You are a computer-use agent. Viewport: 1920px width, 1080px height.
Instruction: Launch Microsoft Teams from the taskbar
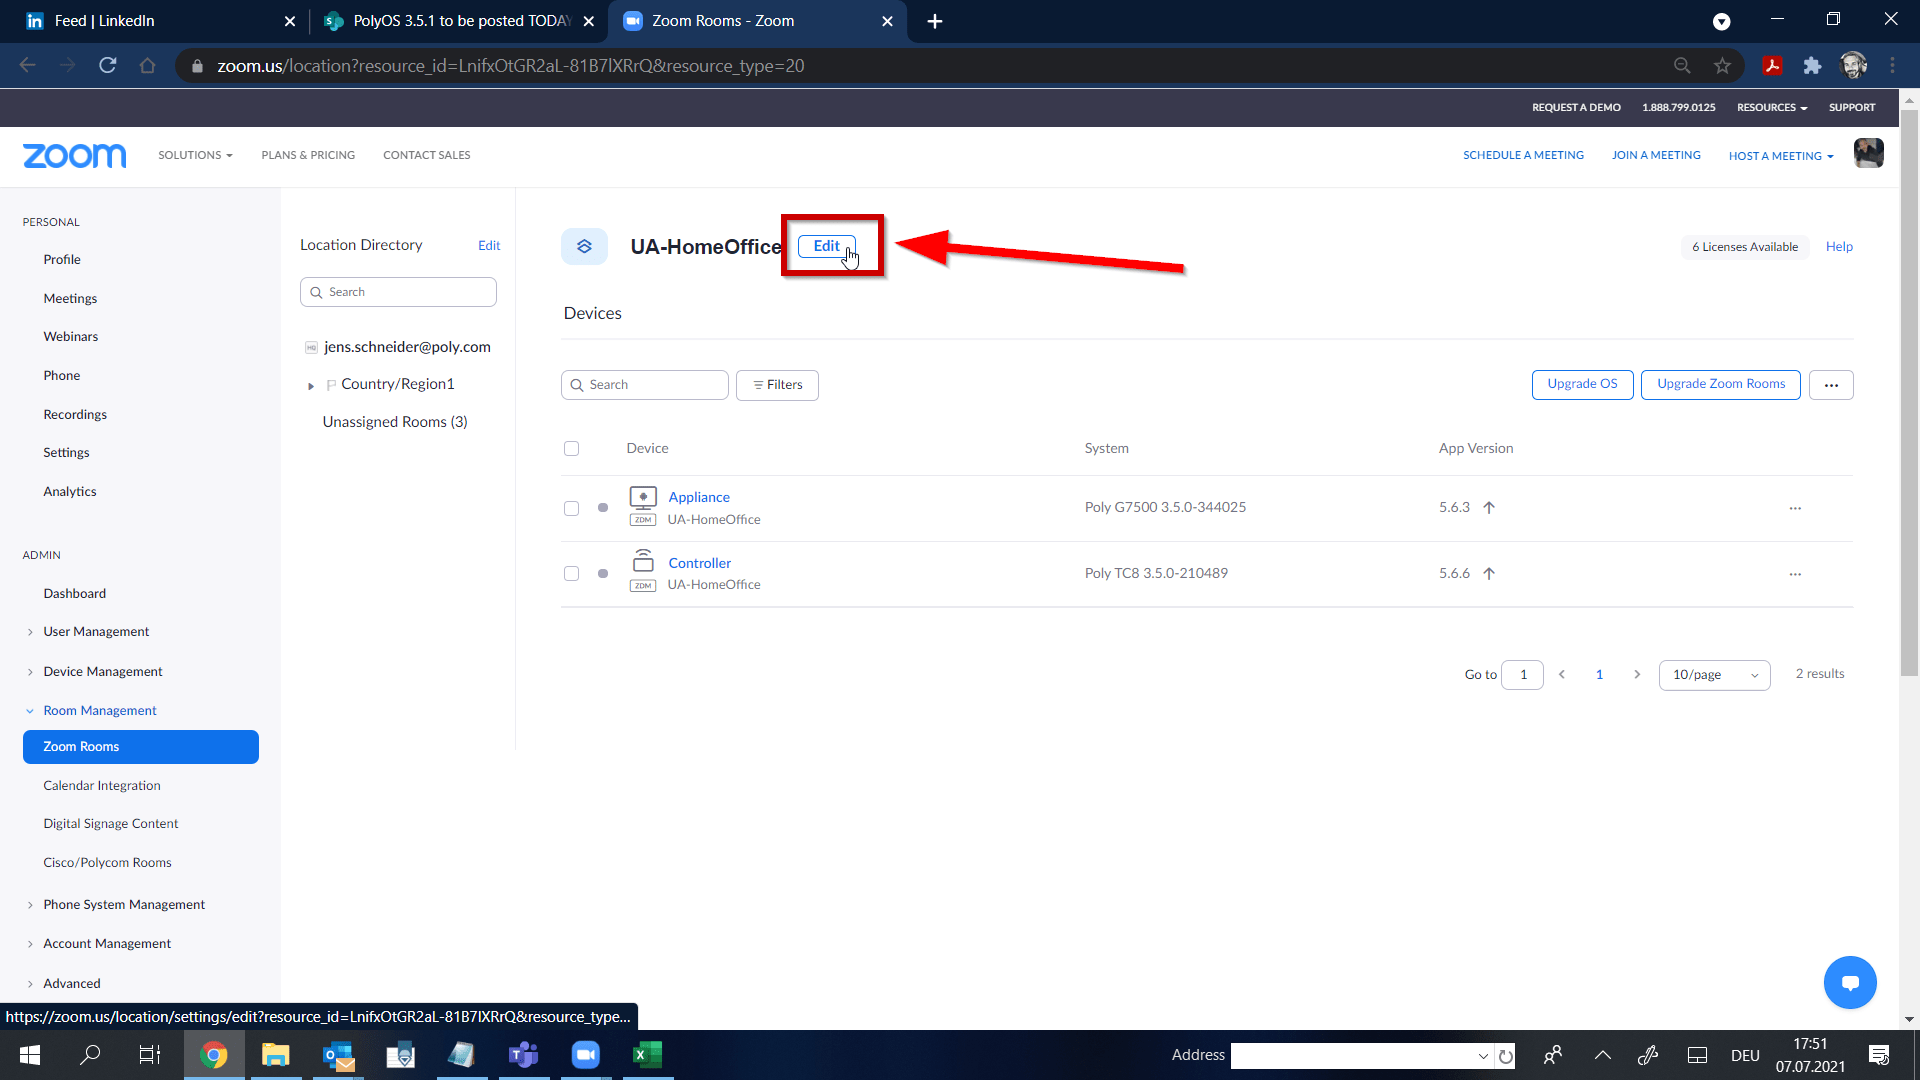coord(523,1055)
